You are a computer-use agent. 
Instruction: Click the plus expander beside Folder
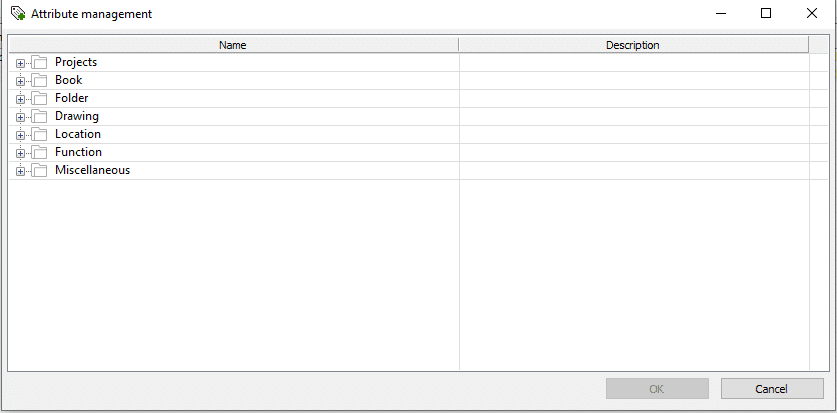tap(21, 99)
